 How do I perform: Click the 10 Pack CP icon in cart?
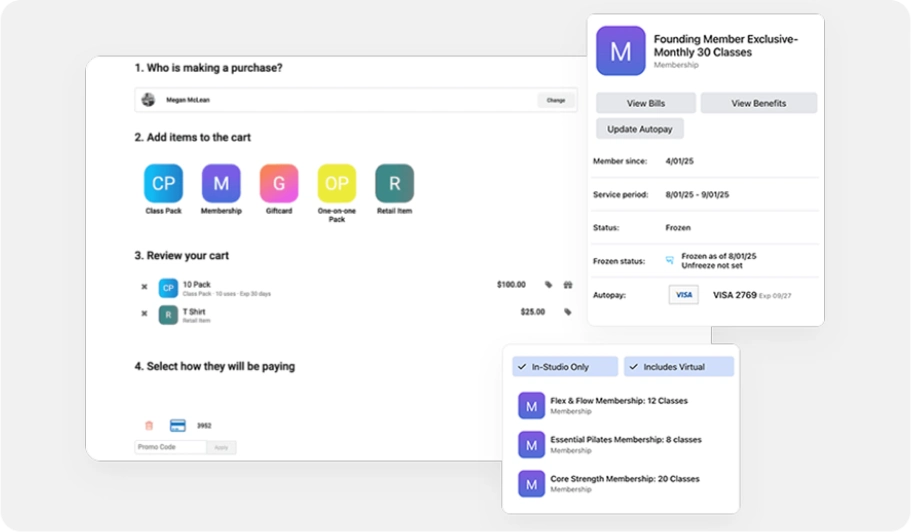click(x=168, y=287)
